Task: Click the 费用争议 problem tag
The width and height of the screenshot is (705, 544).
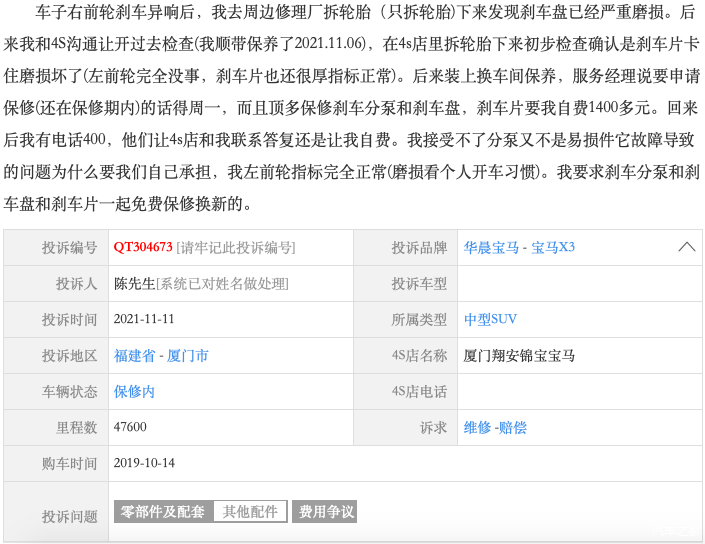Action: point(326,511)
